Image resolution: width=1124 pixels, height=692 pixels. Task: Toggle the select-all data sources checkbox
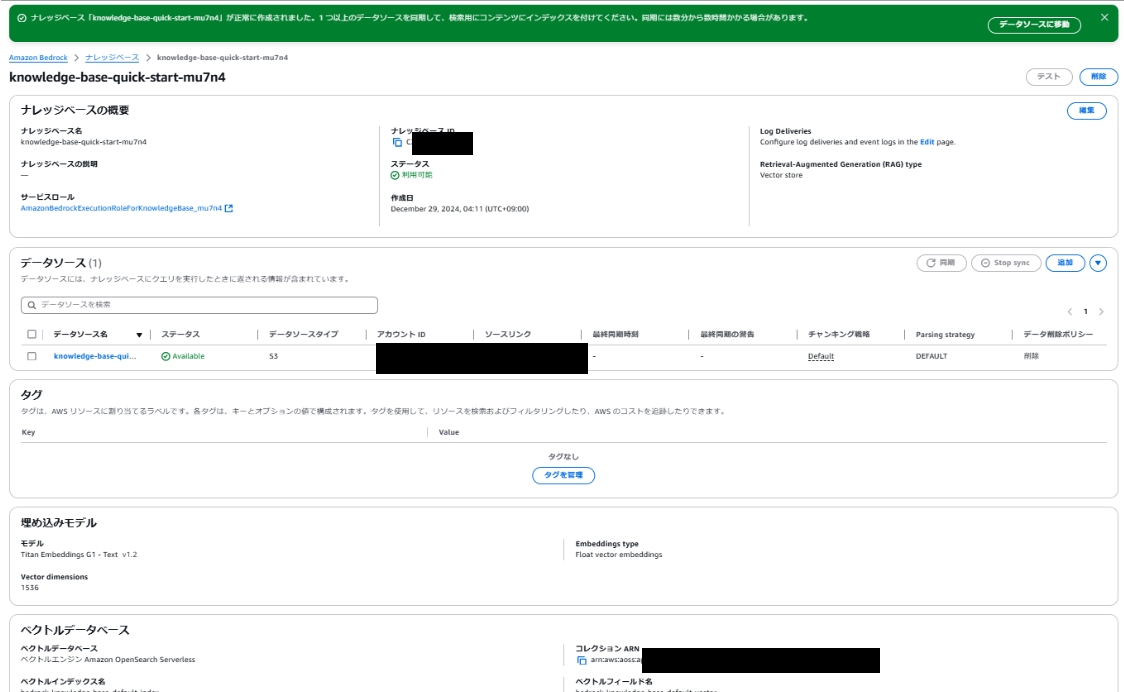32,334
